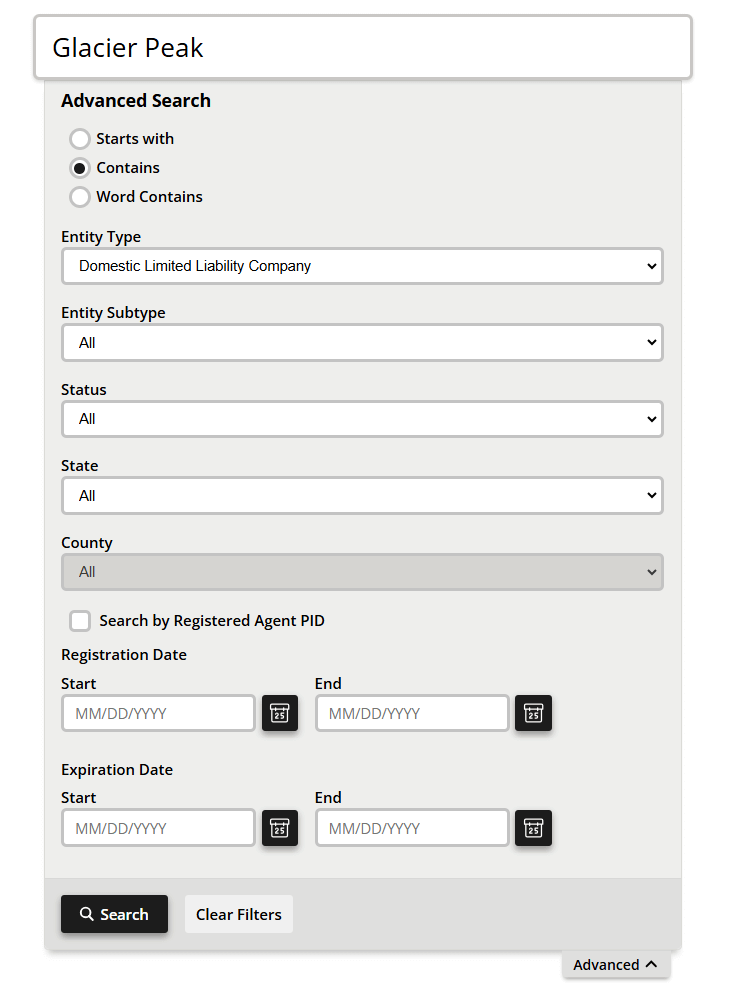The image size is (729, 1007).
Task: Open the Entity Type dropdown
Action: coord(362,266)
